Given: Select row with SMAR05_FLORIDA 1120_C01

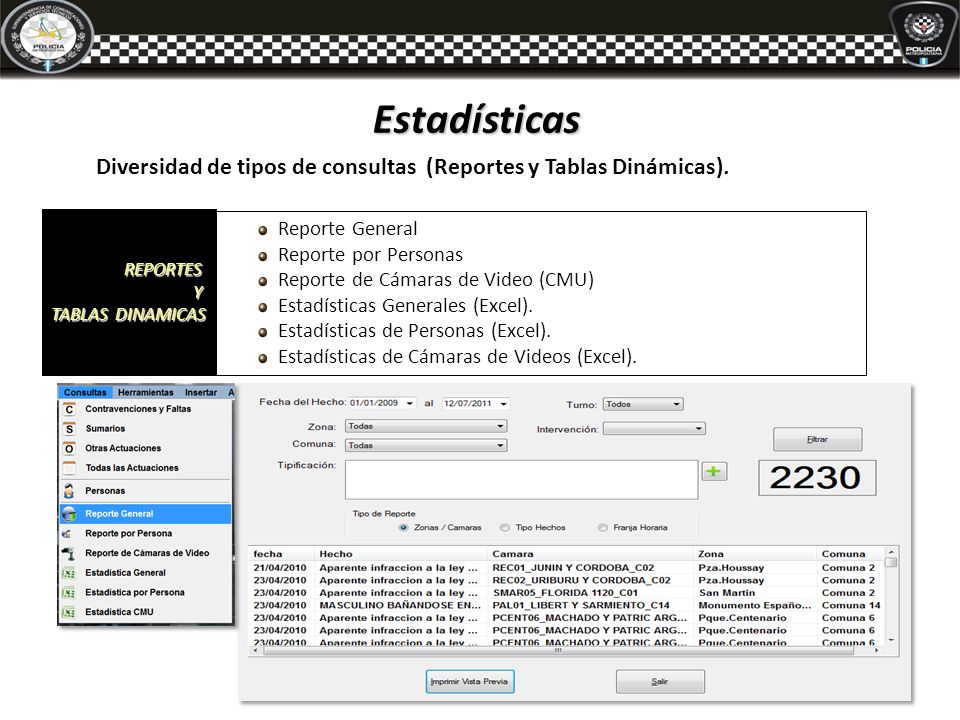Looking at the screenshot, I should tap(567, 593).
